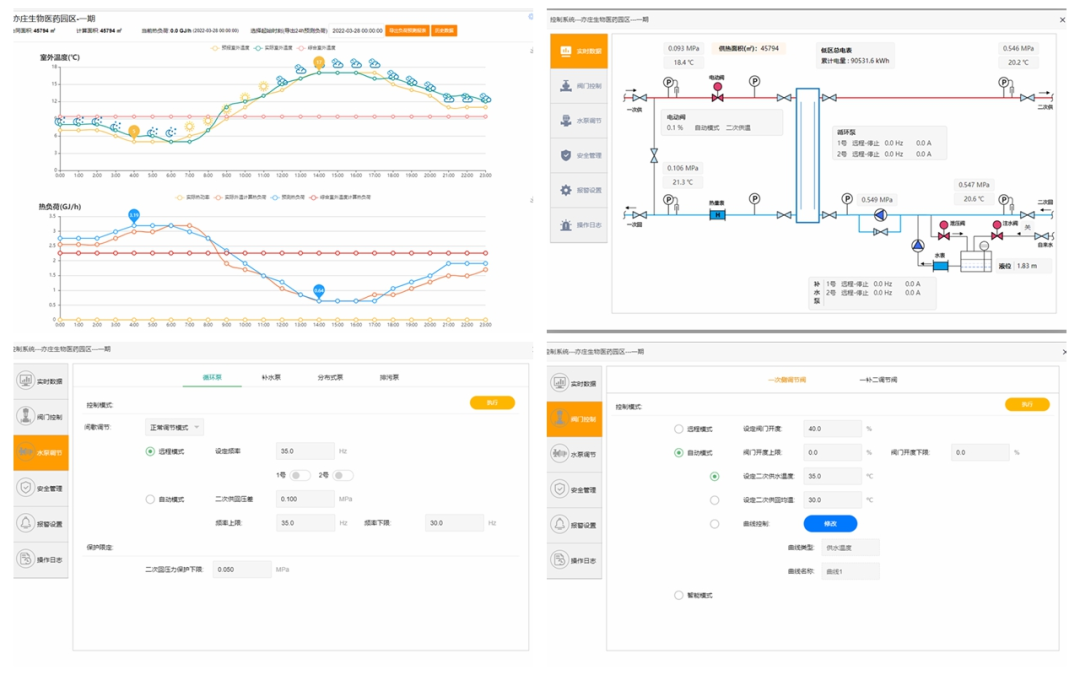Select 远程模式 radio in valve control panel
This screenshot has height=675, width=1080.
click(x=678, y=429)
